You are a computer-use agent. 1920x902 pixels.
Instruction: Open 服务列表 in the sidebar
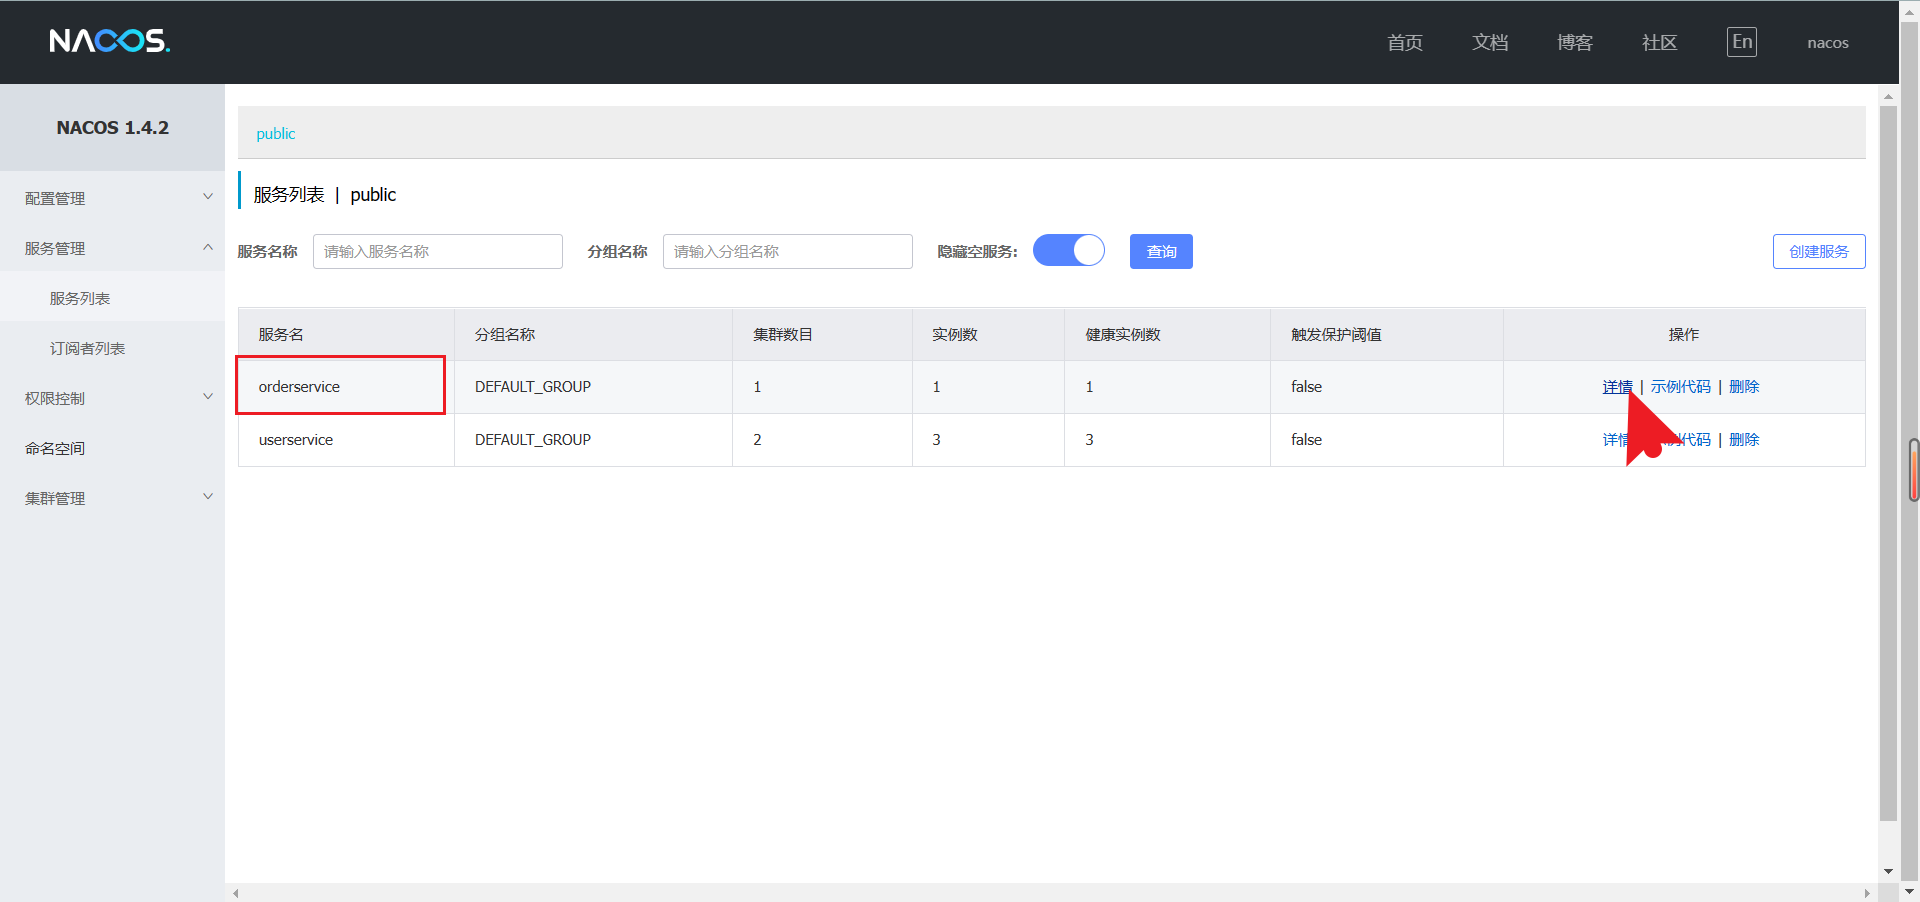[x=80, y=298]
